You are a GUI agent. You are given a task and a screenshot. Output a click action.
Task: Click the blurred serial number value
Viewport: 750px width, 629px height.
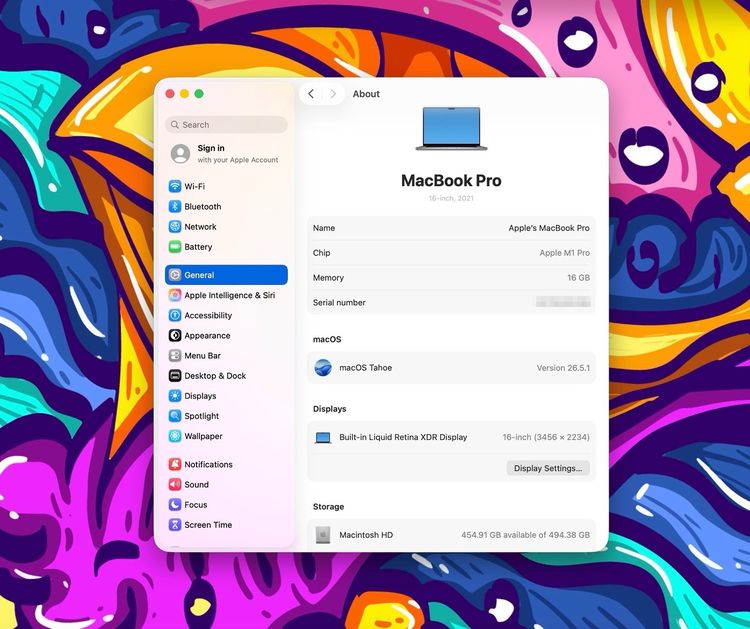coord(563,302)
